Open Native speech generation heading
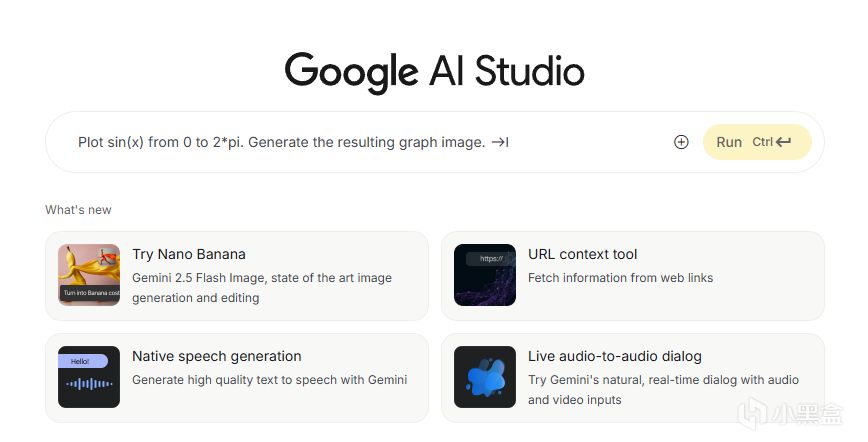 tap(216, 356)
